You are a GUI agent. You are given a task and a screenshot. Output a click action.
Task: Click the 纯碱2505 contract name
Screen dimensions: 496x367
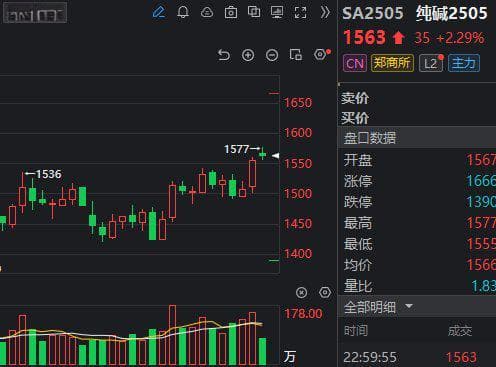(x=451, y=13)
